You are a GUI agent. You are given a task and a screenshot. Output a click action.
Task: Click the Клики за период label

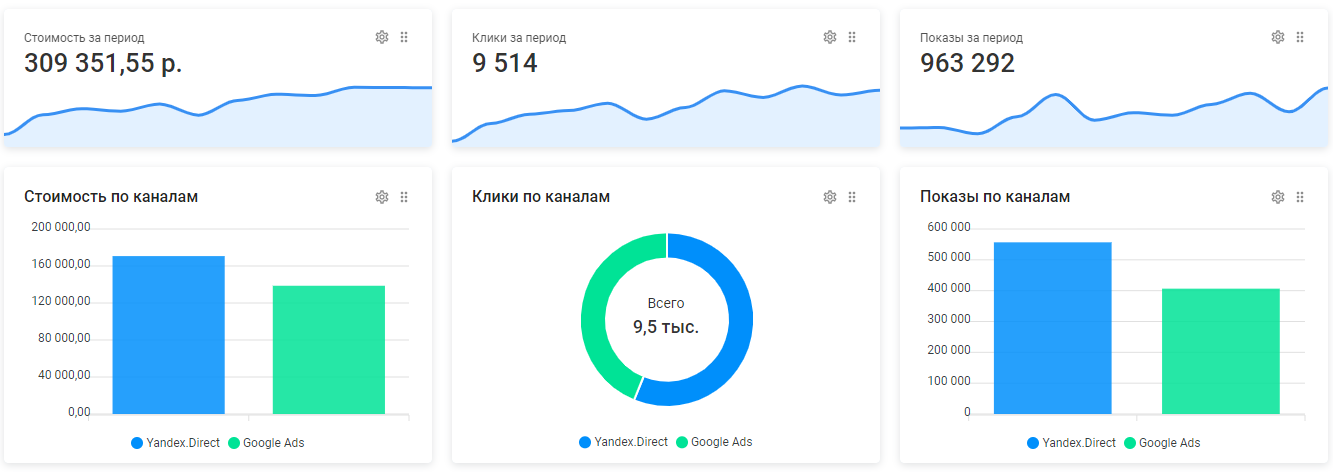click(x=519, y=38)
